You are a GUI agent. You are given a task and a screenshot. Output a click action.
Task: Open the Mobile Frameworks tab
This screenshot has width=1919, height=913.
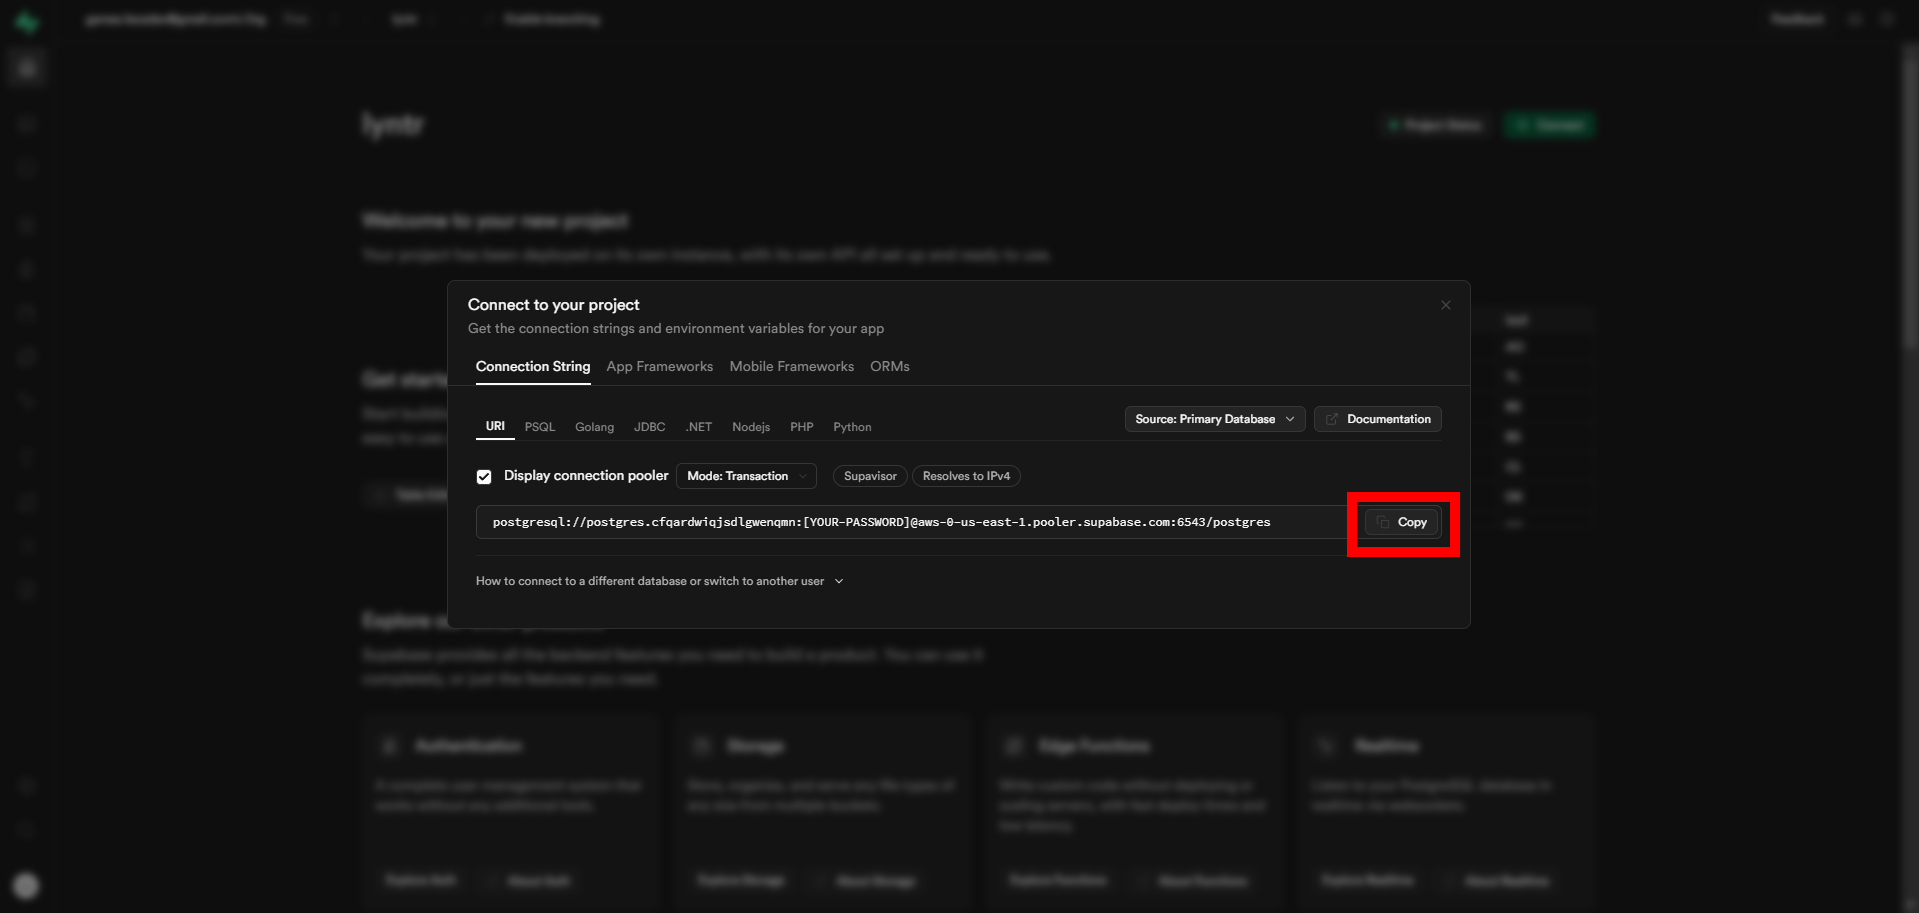tap(792, 367)
